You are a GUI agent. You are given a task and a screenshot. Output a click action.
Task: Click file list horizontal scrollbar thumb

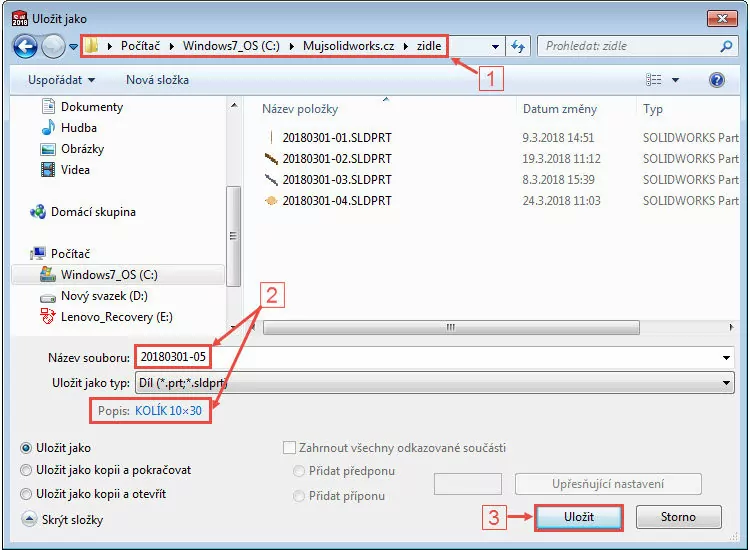pyautogui.click(x=451, y=328)
